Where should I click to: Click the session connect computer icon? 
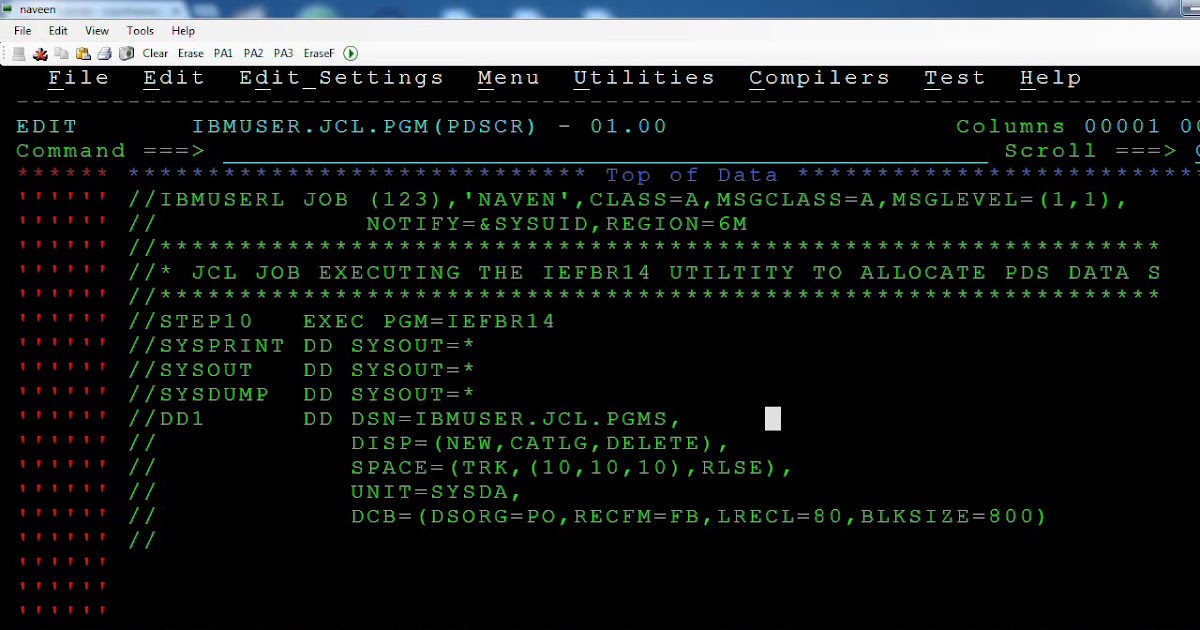16,53
